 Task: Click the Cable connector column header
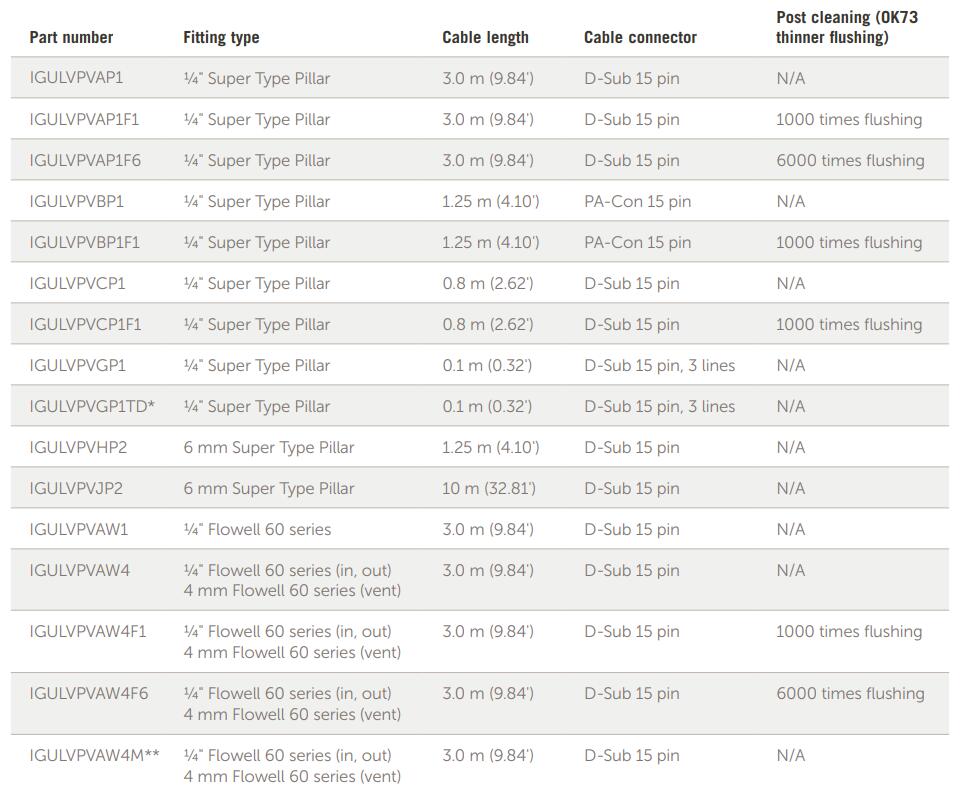(640, 37)
